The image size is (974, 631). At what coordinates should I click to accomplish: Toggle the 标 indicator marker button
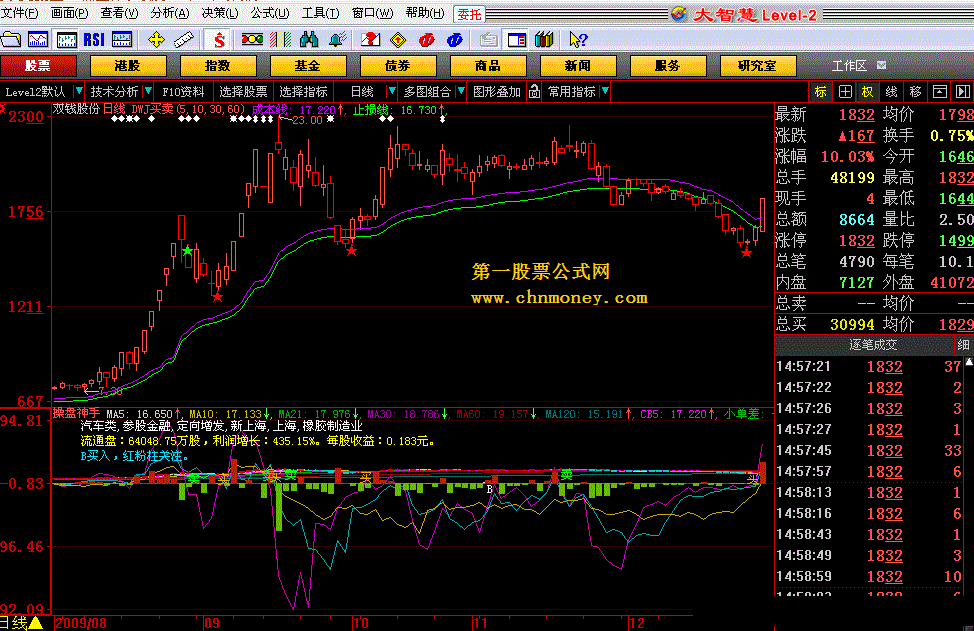pyautogui.click(x=821, y=92)
